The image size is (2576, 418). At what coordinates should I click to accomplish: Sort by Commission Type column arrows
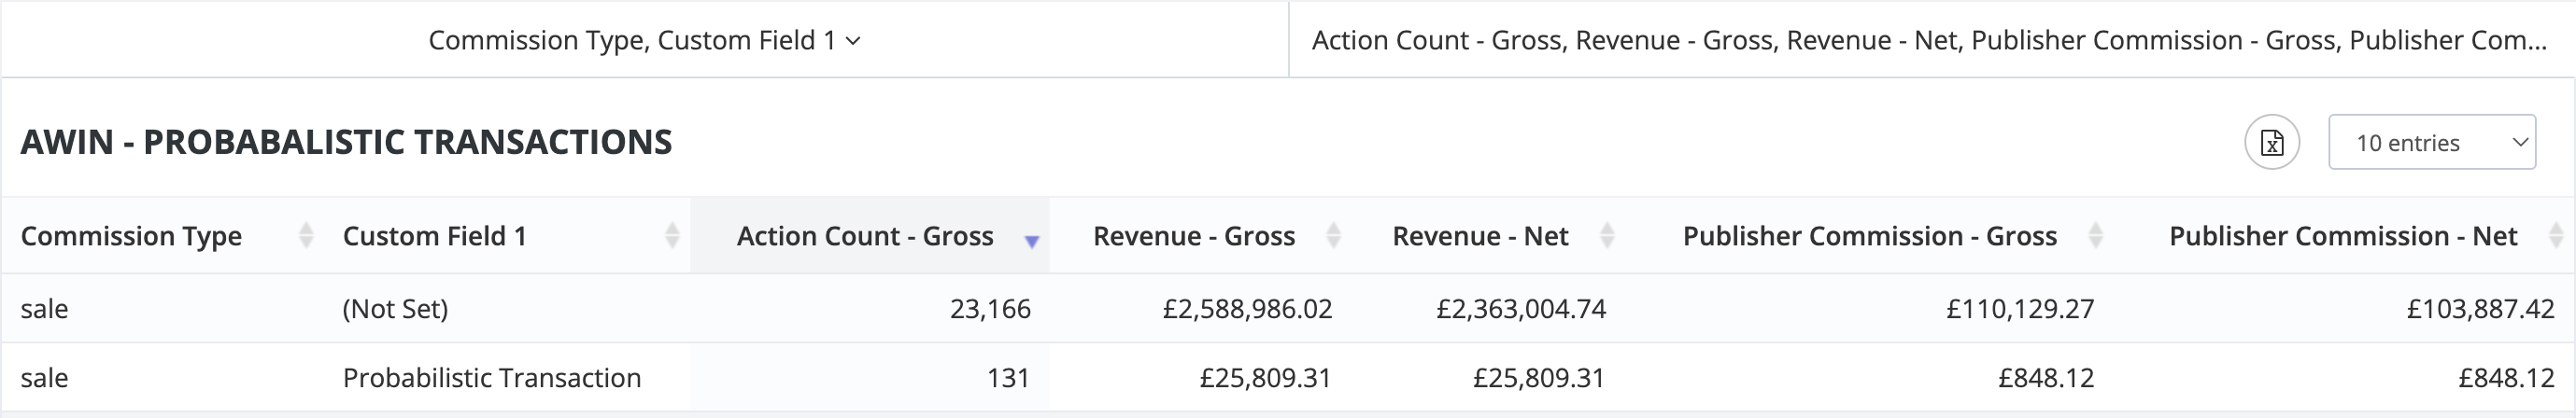(x=306, y=236)
